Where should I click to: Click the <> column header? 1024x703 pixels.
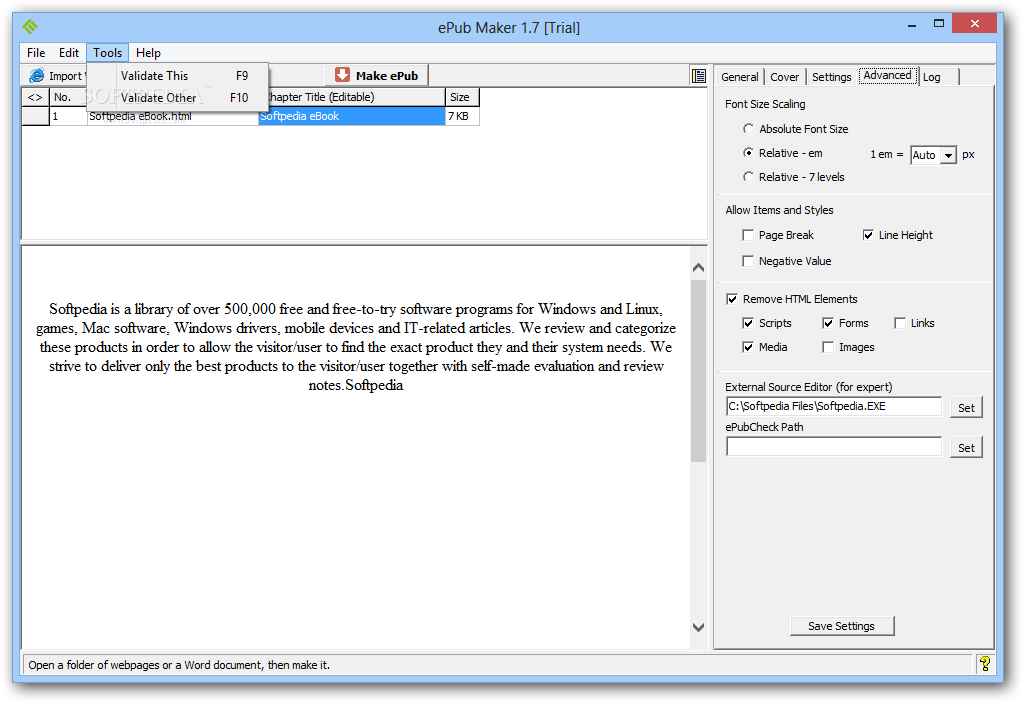click(35, 97)
